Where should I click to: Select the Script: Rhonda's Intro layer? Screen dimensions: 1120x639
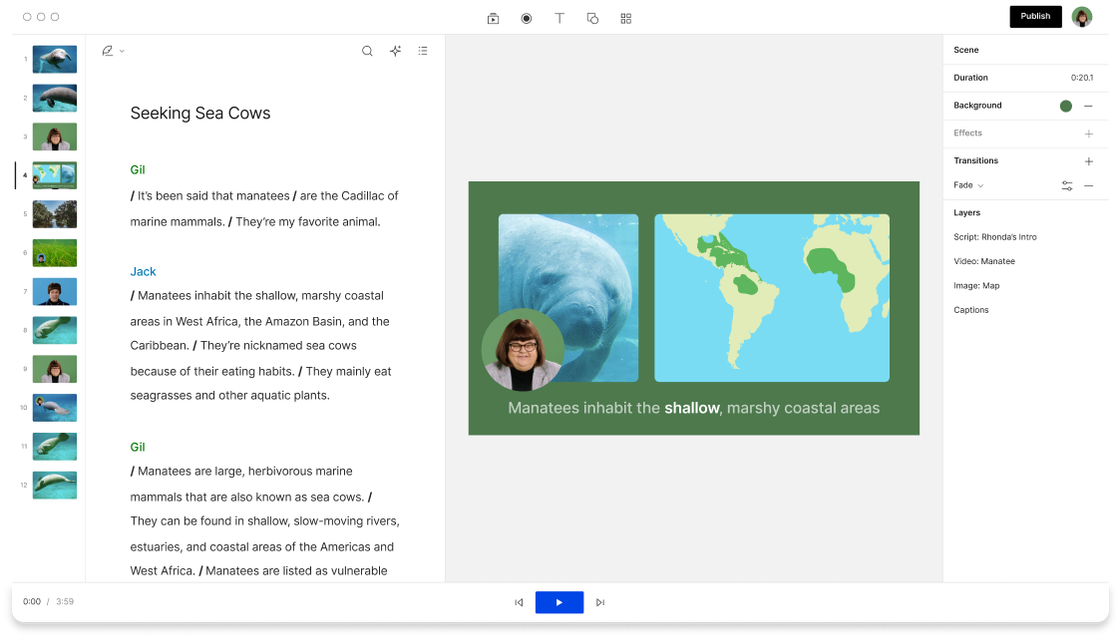[994, 237]
